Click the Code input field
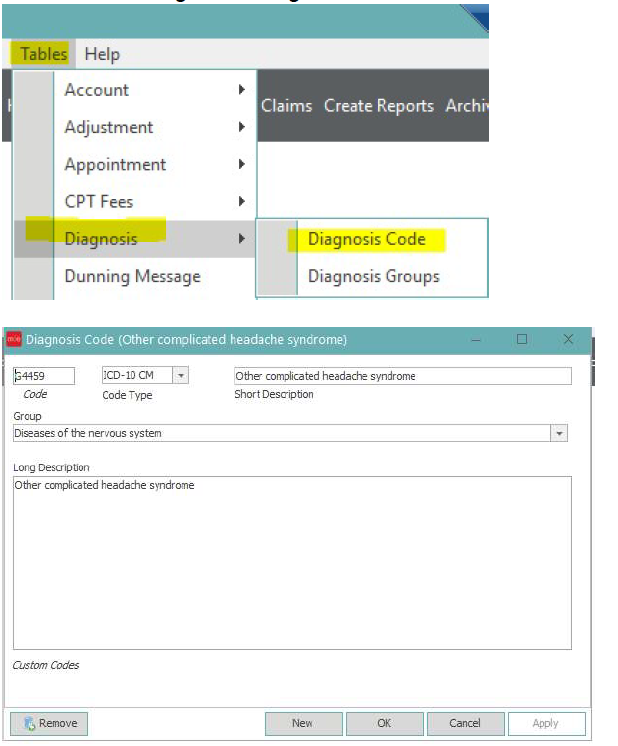This screenshot has width=618, height=746. (44, 376)
